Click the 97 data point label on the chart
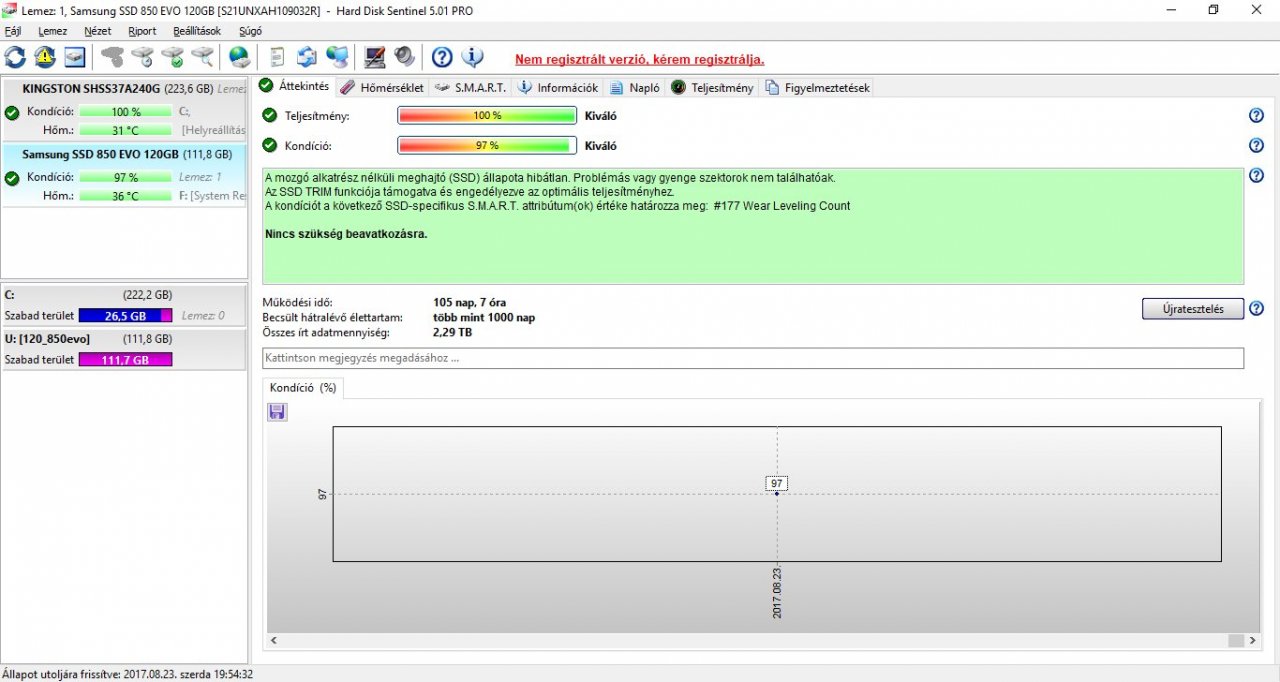The image size is (1280, 682). (777, 483)
